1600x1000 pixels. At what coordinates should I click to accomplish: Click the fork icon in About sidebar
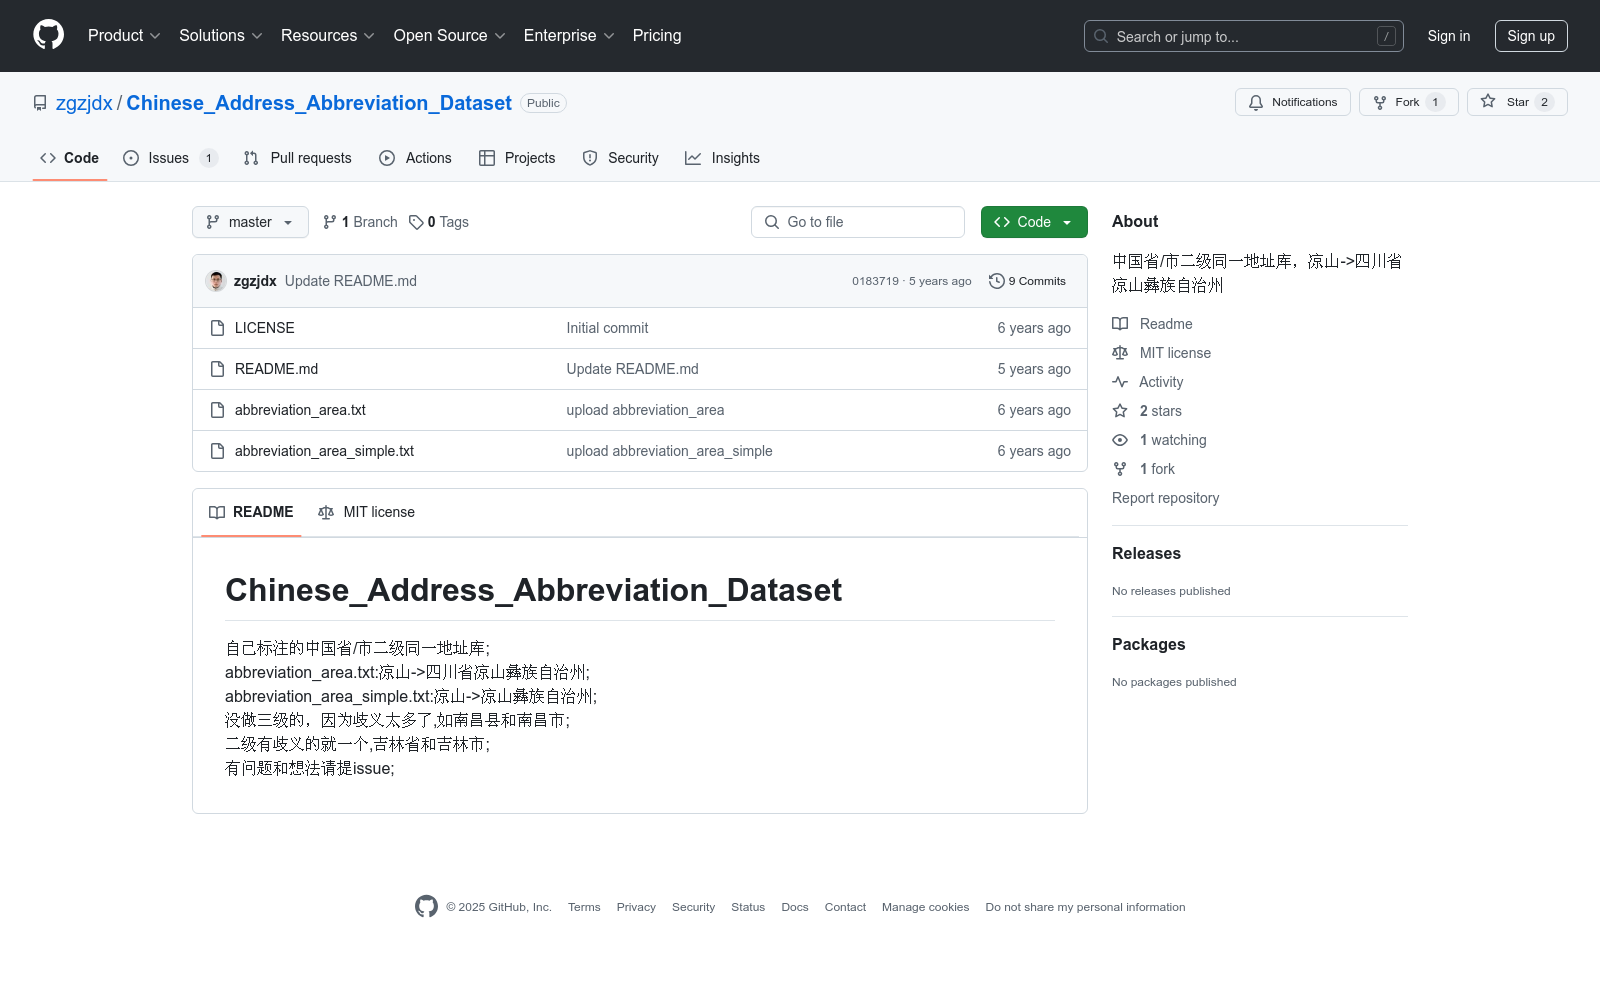[1120, 469]
